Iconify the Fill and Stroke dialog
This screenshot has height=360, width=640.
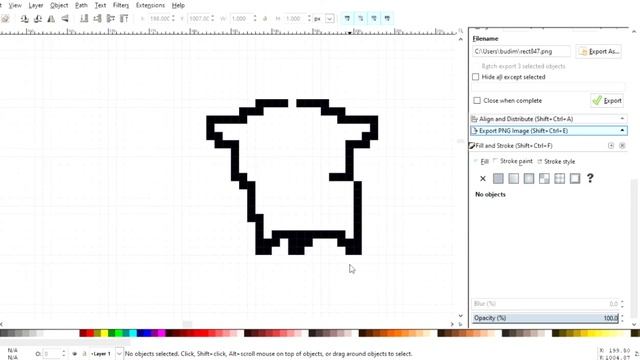(611, 146)
